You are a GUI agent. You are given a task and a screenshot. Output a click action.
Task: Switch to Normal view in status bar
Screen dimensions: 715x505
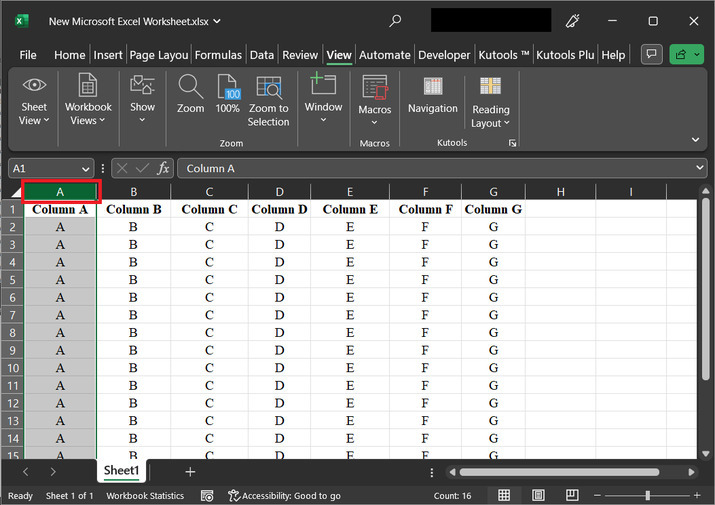[504, 496]
